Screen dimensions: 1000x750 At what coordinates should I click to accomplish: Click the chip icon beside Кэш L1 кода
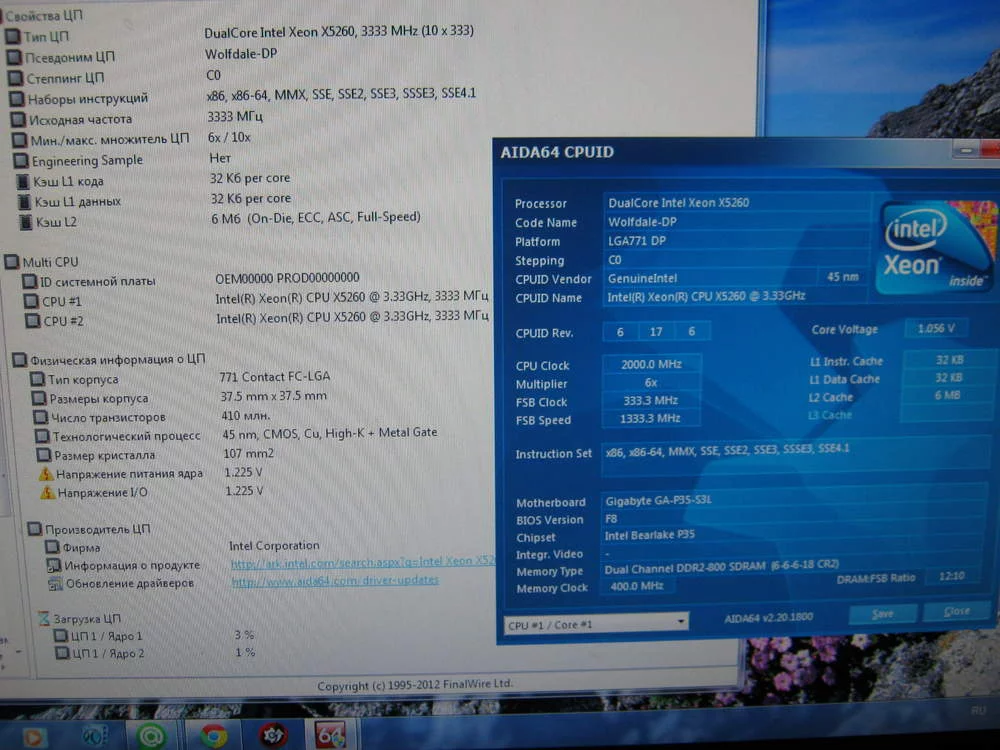tap(23, 181)
